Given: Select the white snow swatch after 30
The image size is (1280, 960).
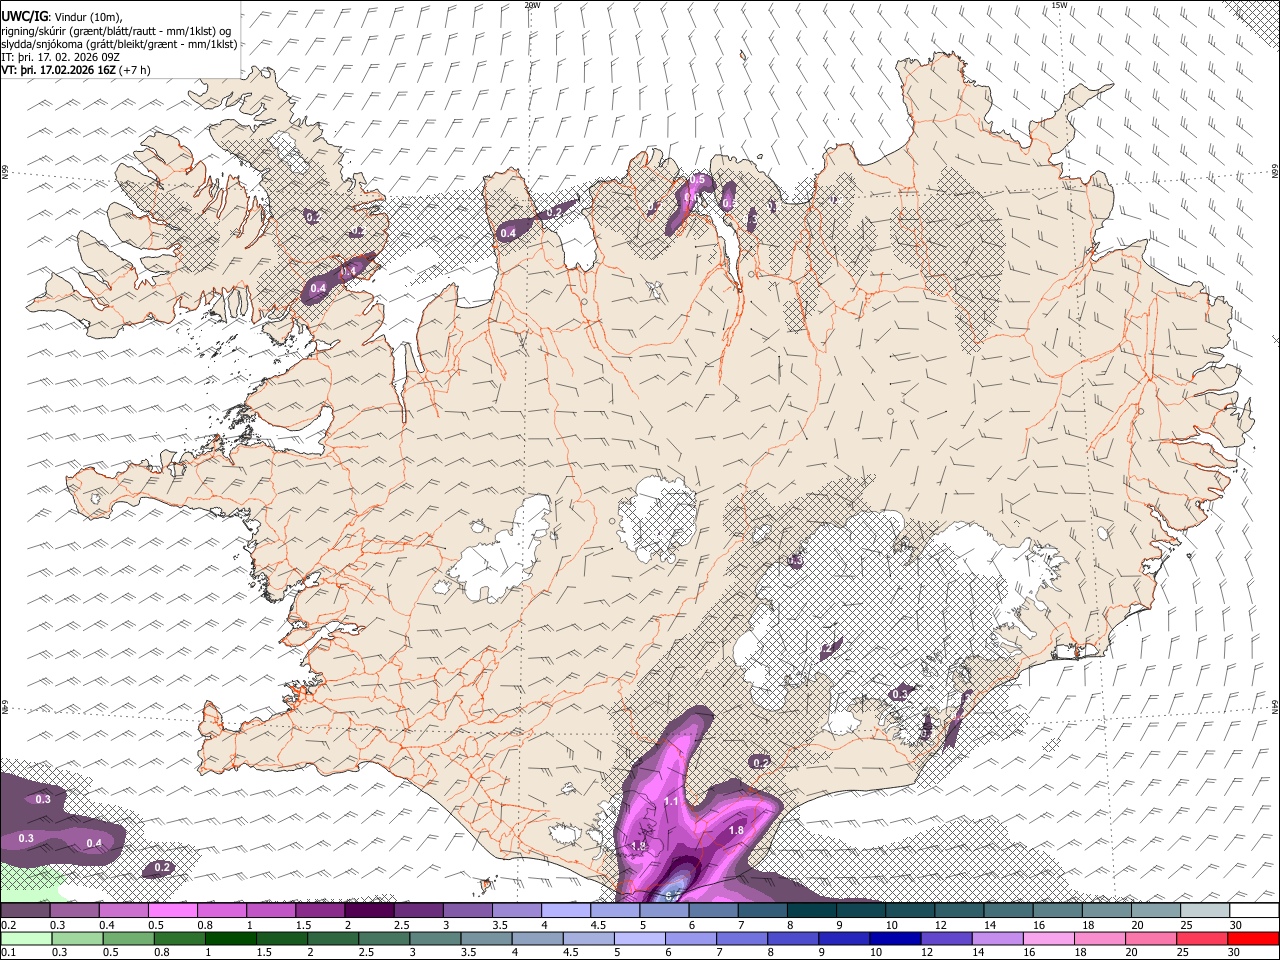Looking at the screenshot, I should [1254, 911].
